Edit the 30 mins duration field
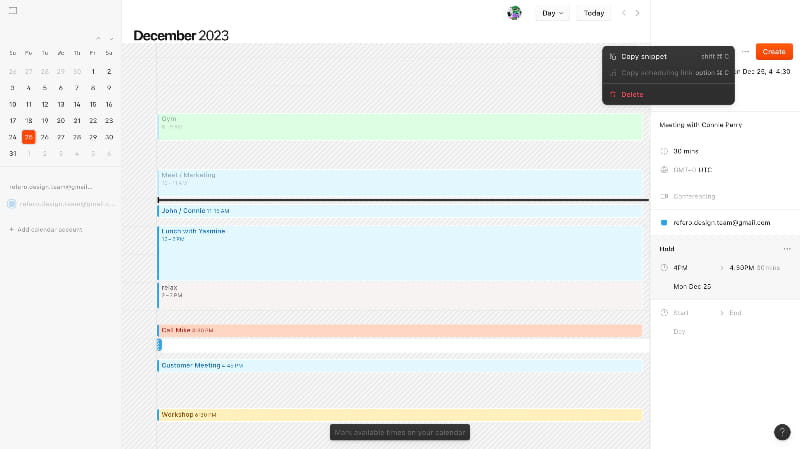Image resolution: width=800 pixels, height=449 pixels. [x=686, y=152]
